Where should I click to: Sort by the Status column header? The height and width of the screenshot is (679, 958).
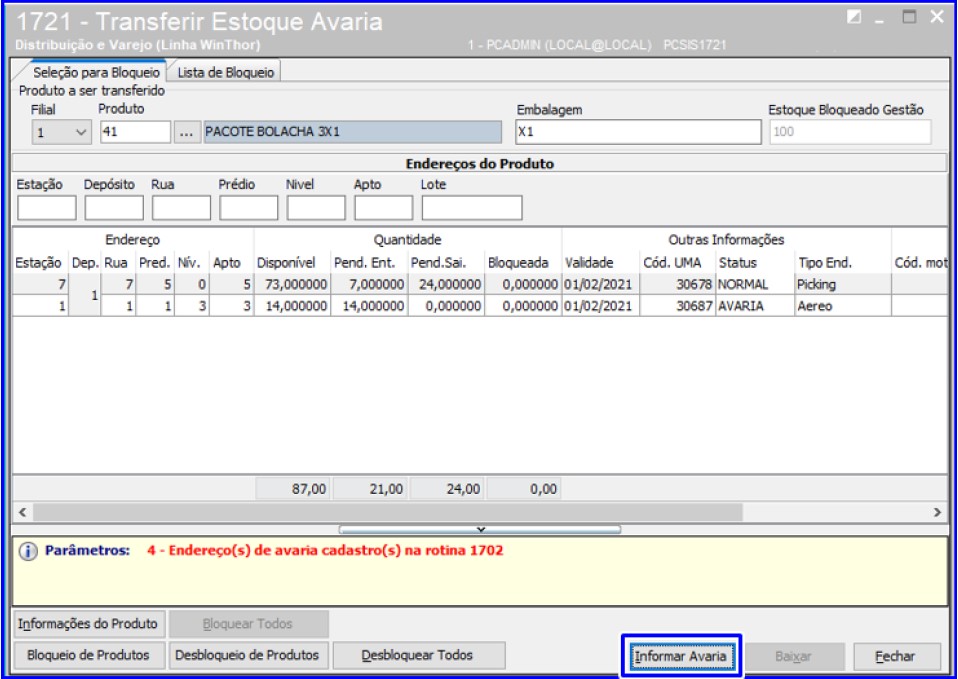755,263
